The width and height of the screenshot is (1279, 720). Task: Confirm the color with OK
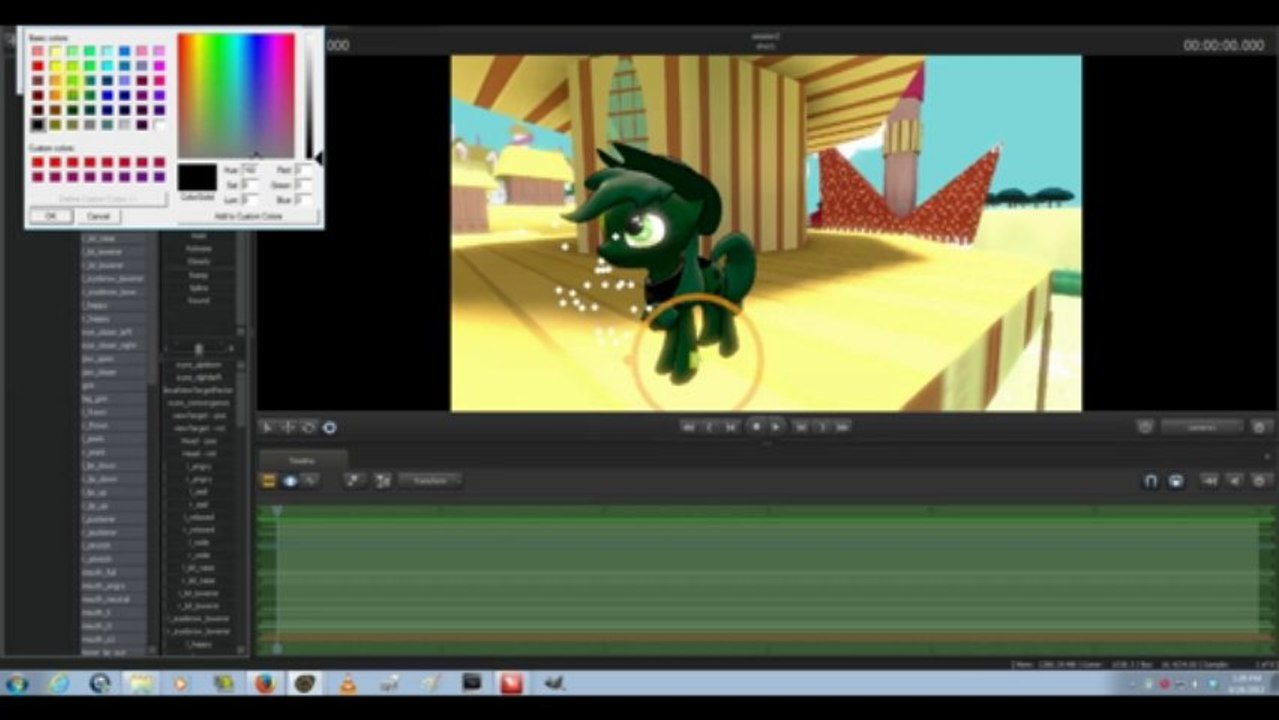pyautogui.click(x=50, y=216)
